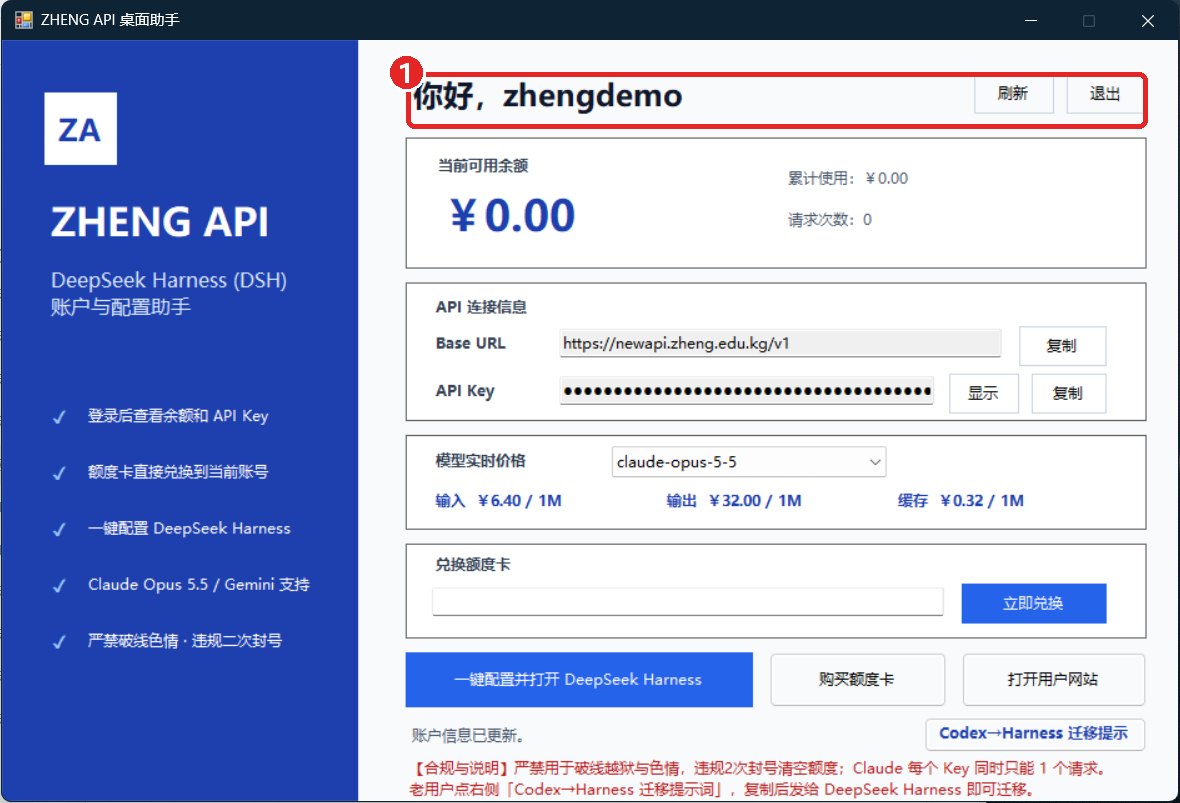This screenshot has height=803, width=1180.
Task: Copy the Base URL with 复制
Action: 1062,346
